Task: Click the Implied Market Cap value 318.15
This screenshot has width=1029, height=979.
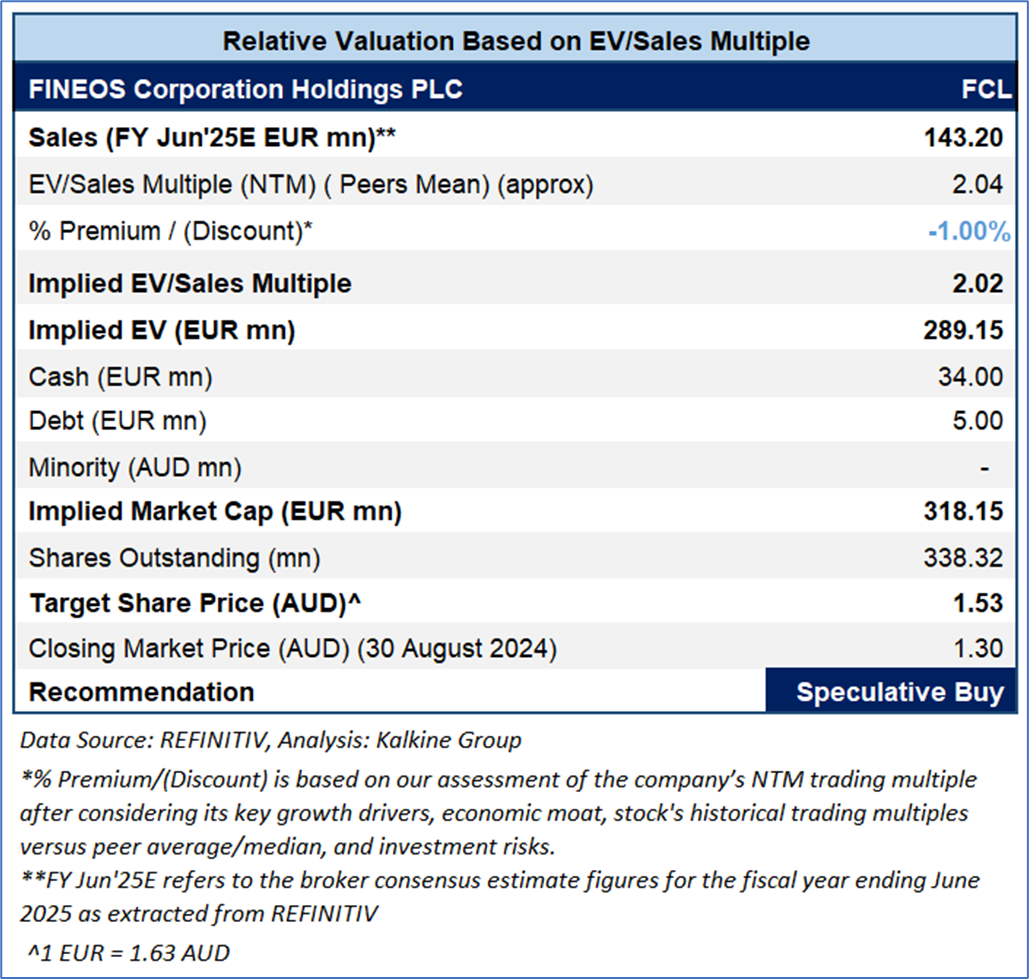Action: (x=963, y=512)
